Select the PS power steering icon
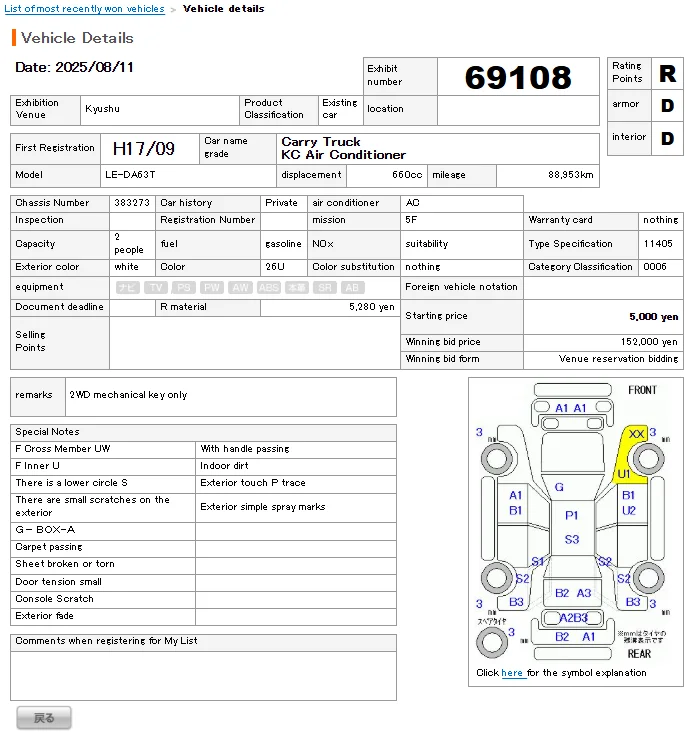The width and height of the screenshot is (685, 744). pos(183,287)
